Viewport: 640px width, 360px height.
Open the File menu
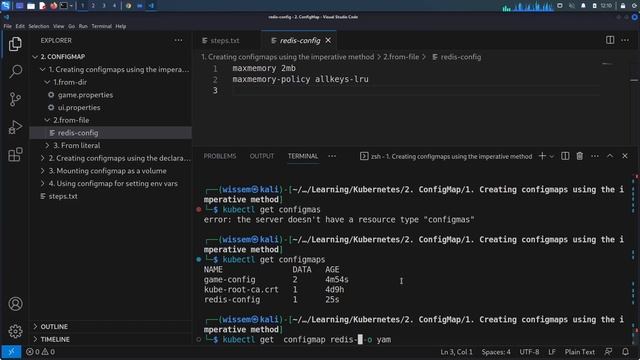coord(8,26)
